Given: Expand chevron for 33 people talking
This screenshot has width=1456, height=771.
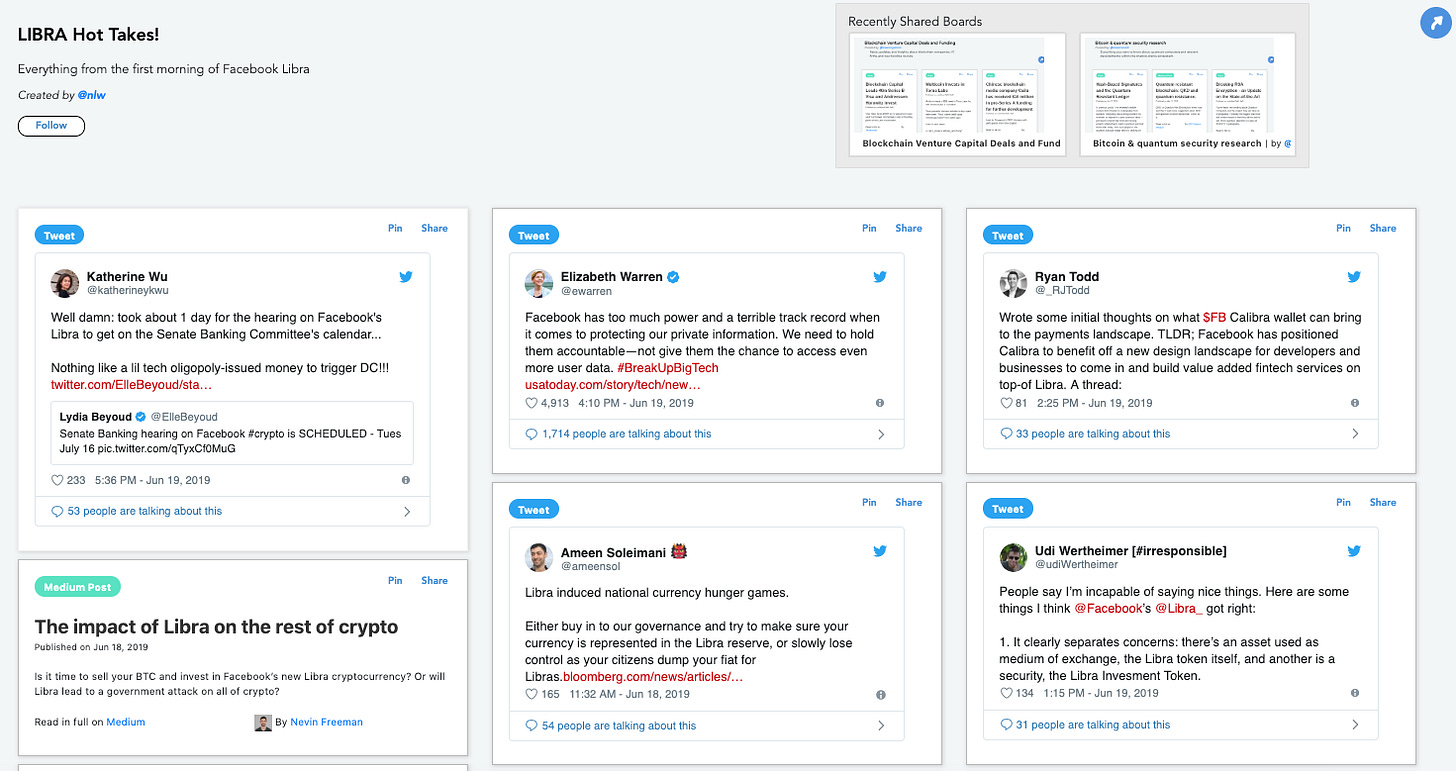Looking at the screenshot, I should tap(1355, 434).
